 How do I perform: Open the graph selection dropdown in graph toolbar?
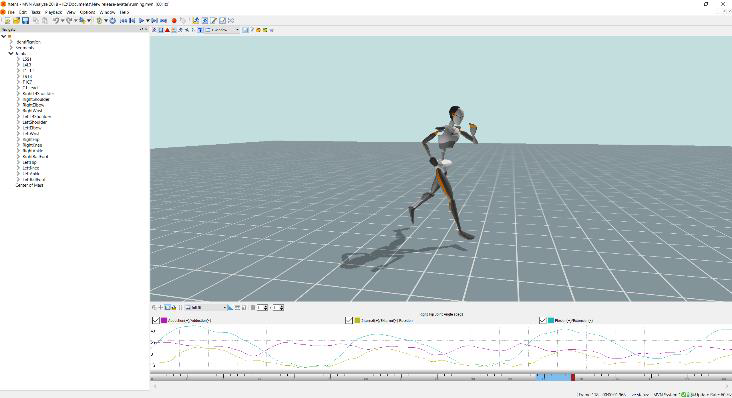point(205,307)
